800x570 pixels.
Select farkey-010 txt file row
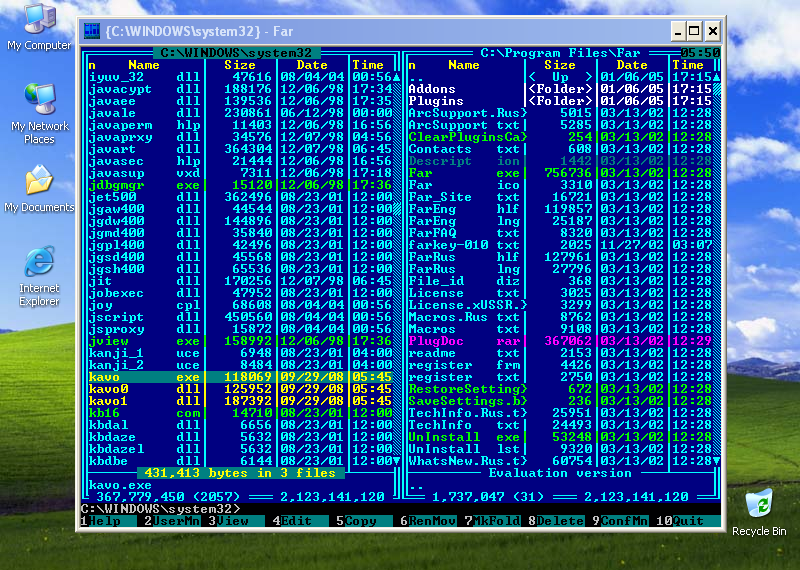tap(560, 245)
